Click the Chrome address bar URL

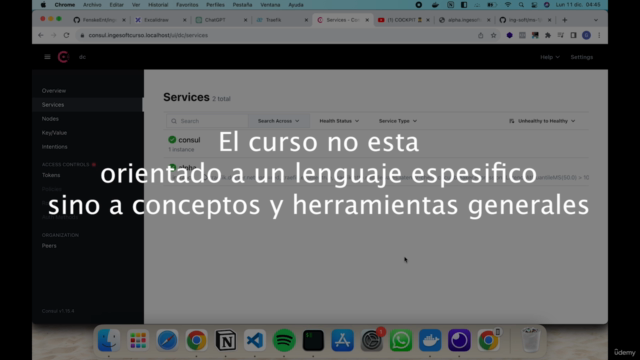[148, 35]
